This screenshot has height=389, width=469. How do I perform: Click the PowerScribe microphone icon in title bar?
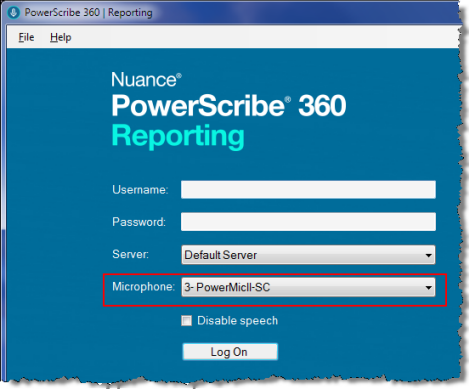13,13
